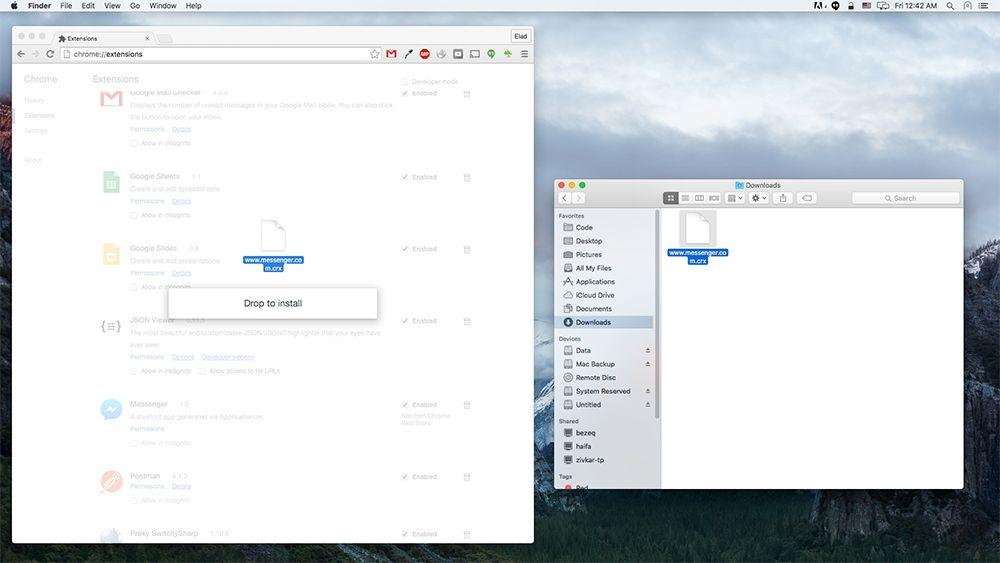The width and height of the screenshot is (1000, 563).
Task: Remove the Google Sheets extension via trash icon
Action: coord(467,177)
